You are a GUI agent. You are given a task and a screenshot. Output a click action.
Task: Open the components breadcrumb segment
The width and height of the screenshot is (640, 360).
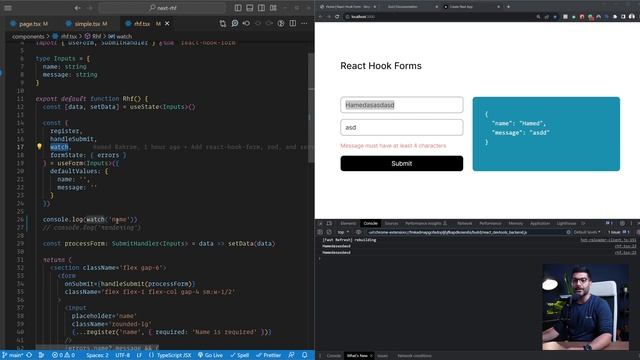click(x=28, y=36)
